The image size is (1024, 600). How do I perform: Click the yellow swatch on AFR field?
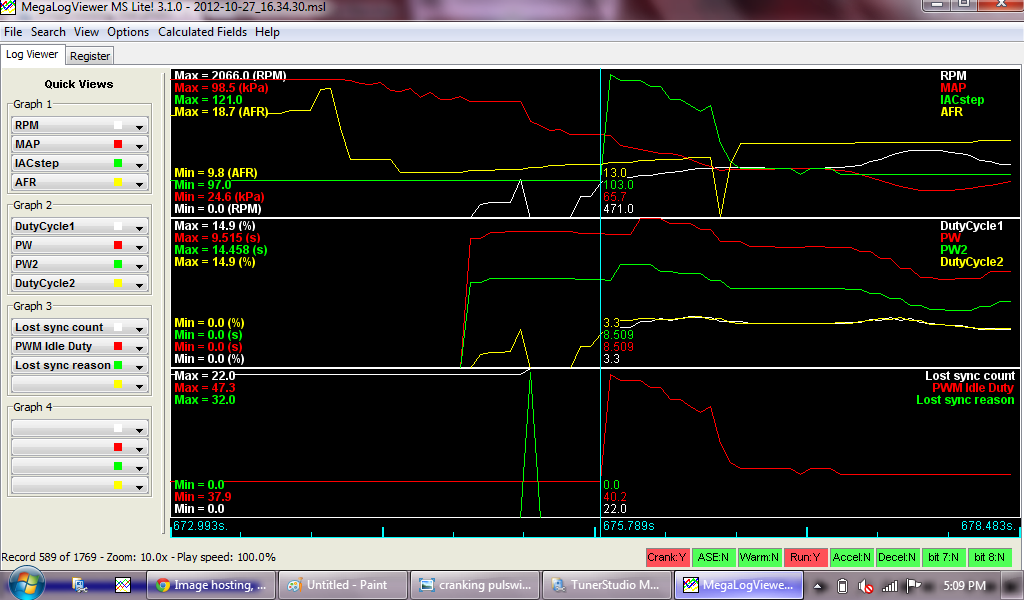click(118, 182)
